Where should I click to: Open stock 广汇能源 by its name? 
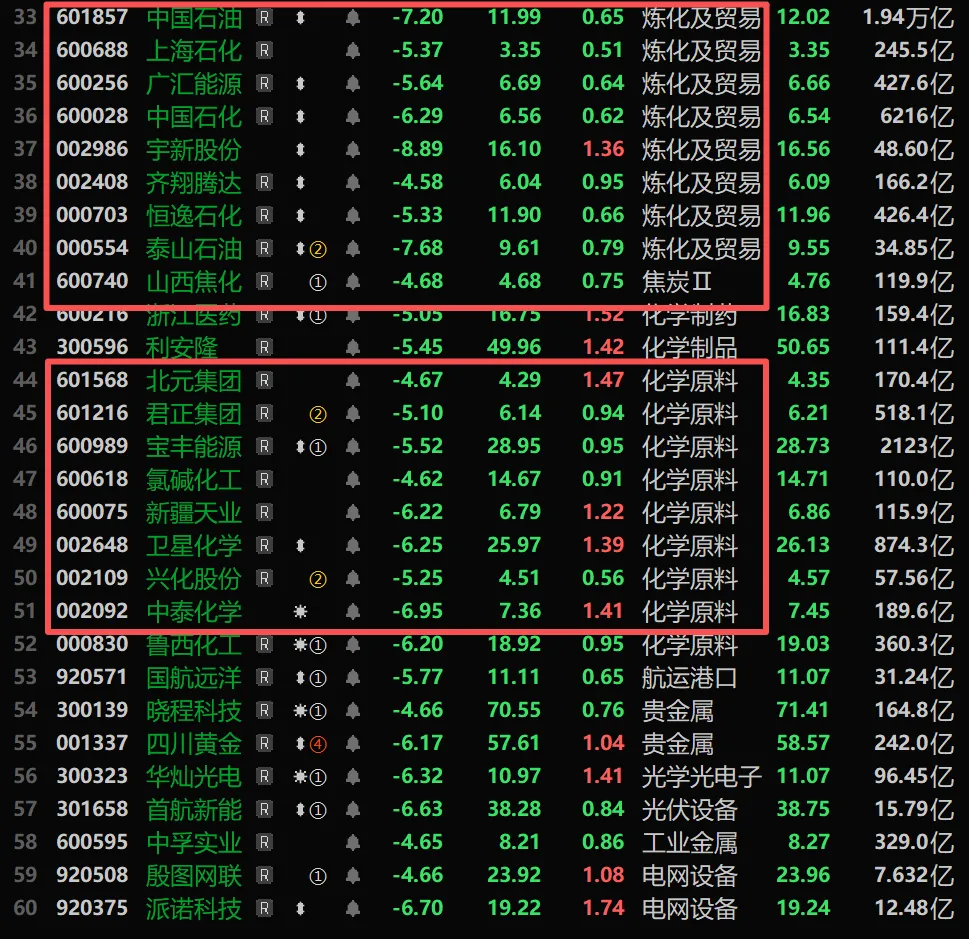pyautogui.click(x=194, y=83)
